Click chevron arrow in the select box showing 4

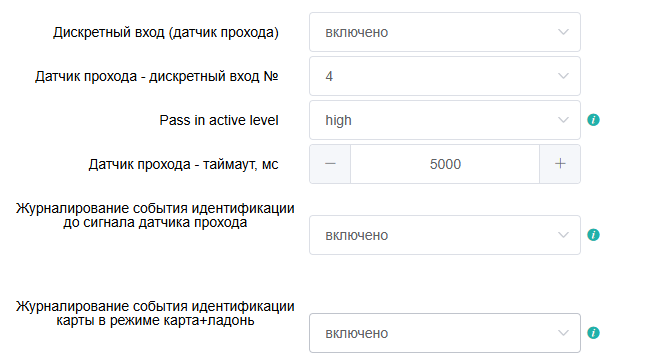point(563,76)
